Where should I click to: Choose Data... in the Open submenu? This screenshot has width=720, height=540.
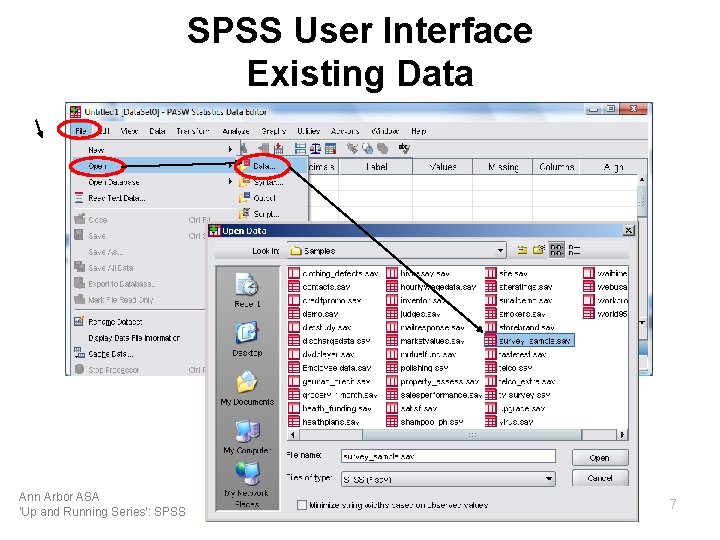click(x=272, y=166)
